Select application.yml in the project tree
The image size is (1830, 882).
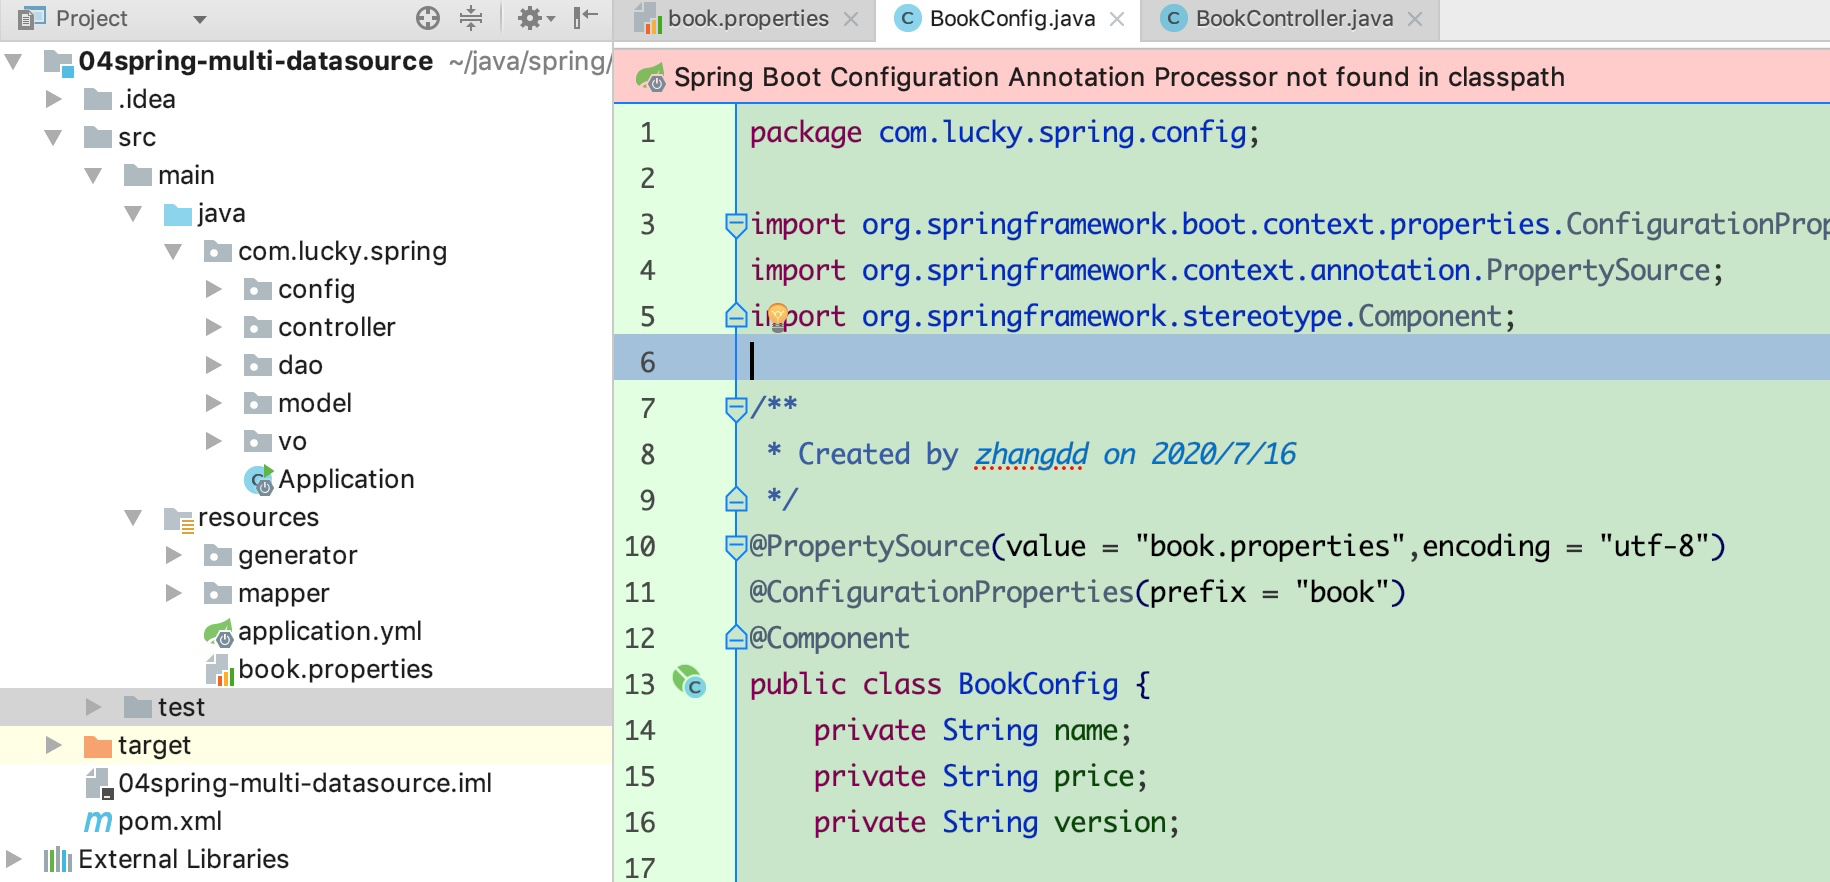(330, 631)
